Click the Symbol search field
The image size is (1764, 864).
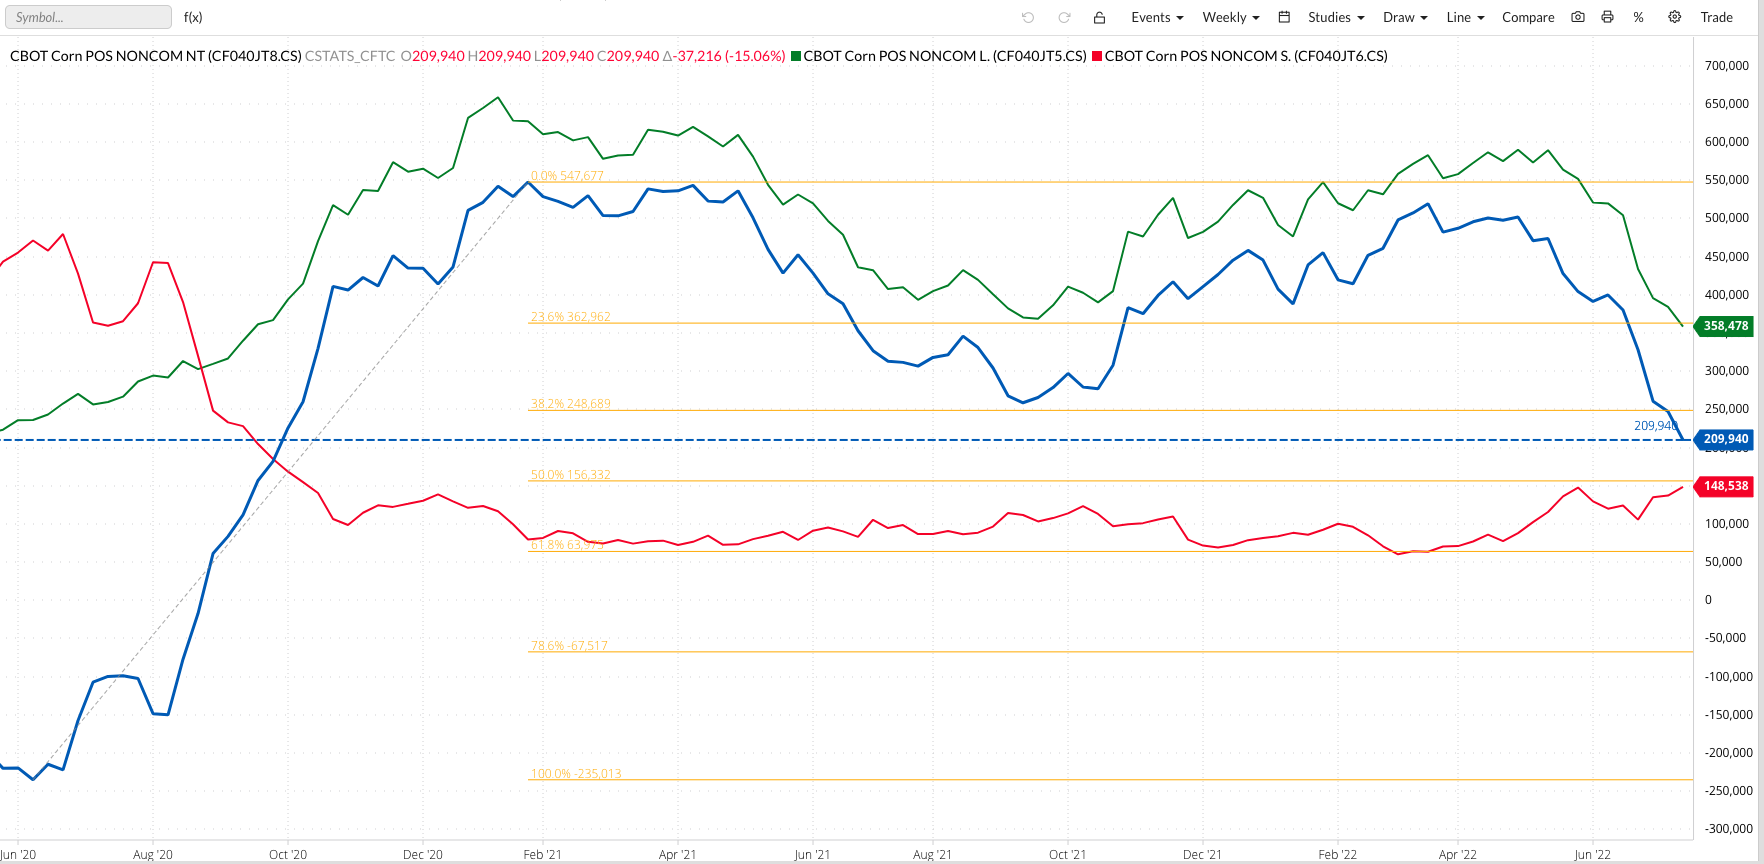[x=88, y=17]
